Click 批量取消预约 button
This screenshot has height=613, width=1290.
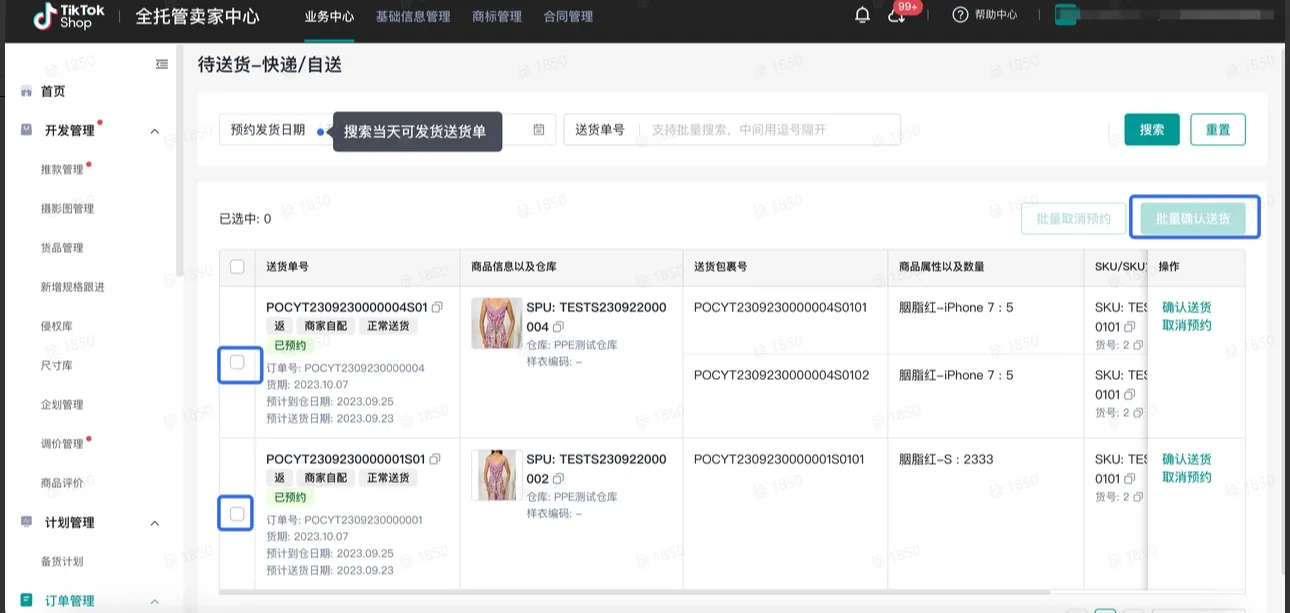point(1073,218)
